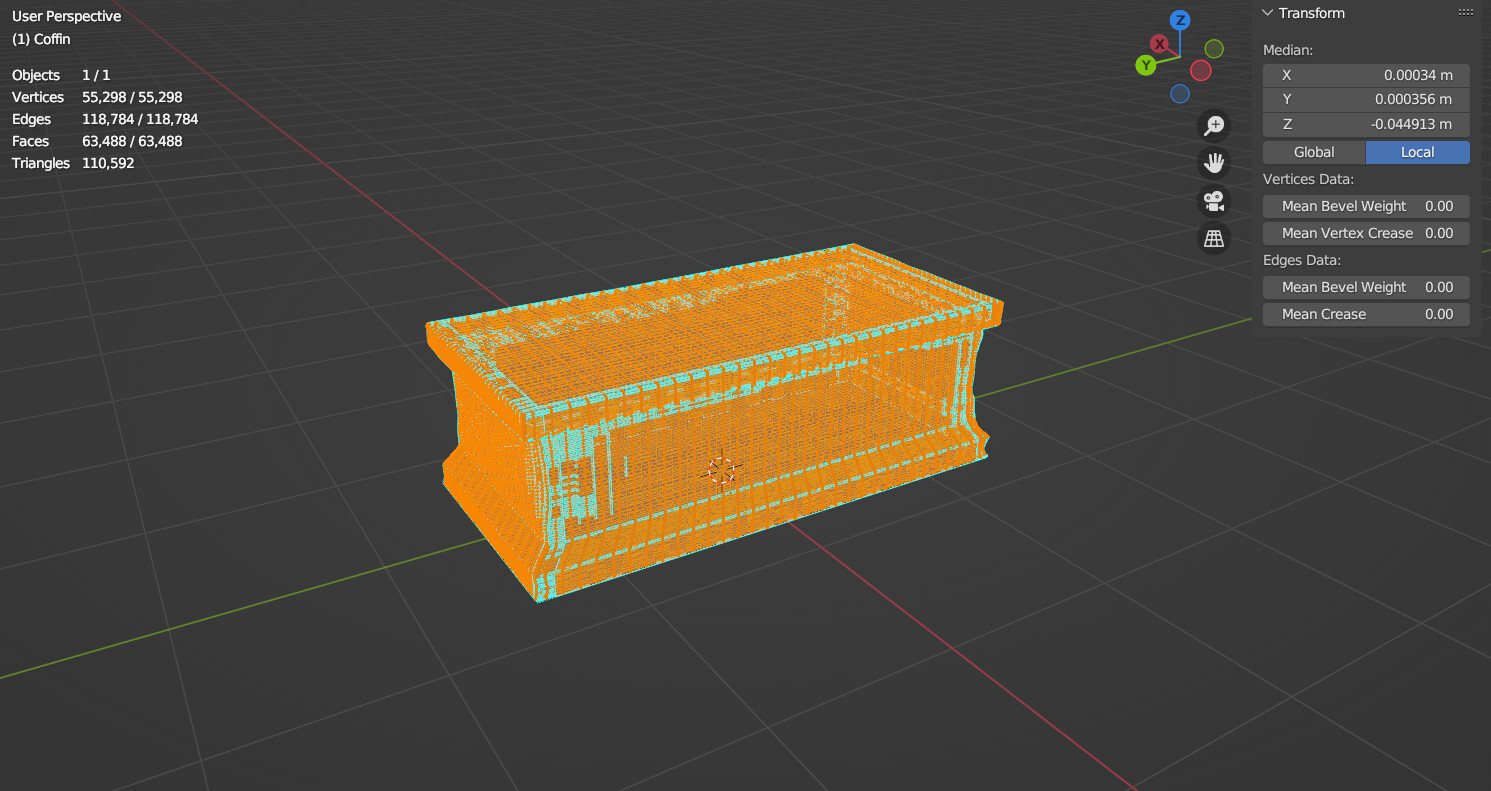Click the Triangles count '110,592'

click(x=108, y=163)
